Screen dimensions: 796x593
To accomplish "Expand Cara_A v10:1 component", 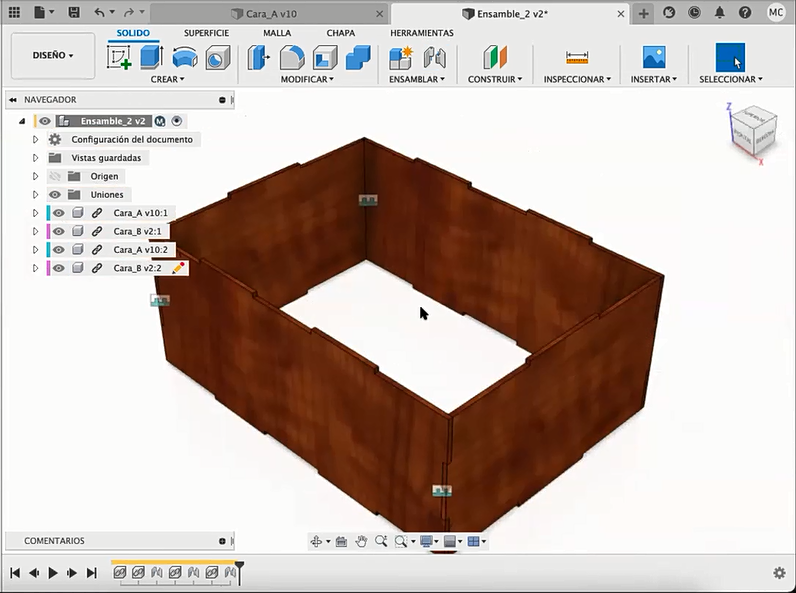I will 36,213.
